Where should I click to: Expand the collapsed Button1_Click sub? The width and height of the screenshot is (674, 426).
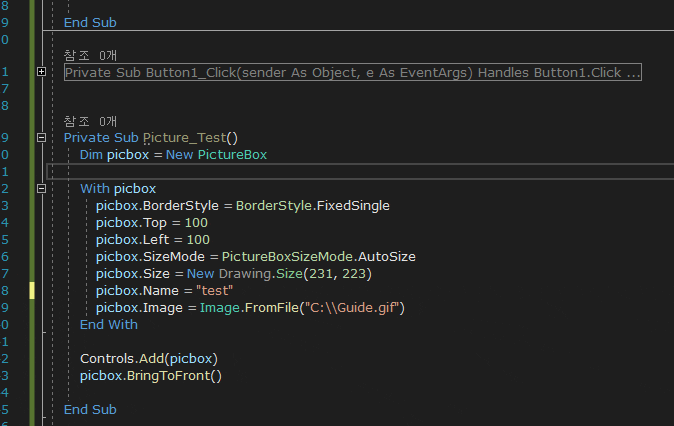pyautogui.click(x=41, y=72)
